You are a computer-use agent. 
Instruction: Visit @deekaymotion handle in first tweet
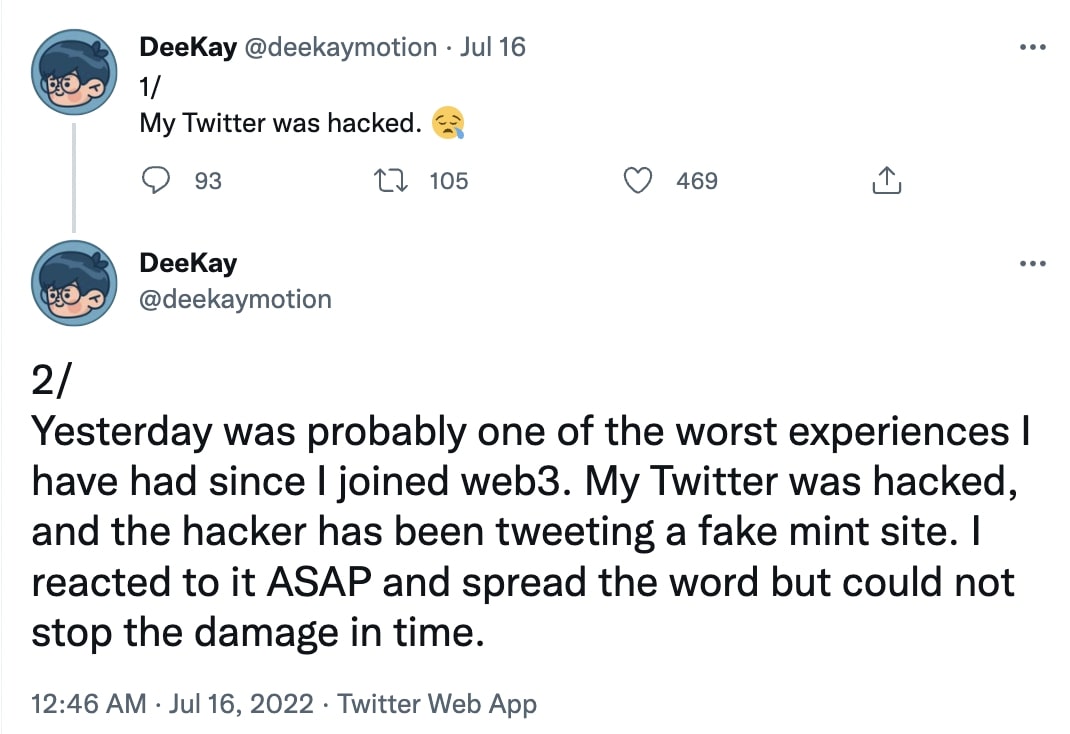click(341, 47)
